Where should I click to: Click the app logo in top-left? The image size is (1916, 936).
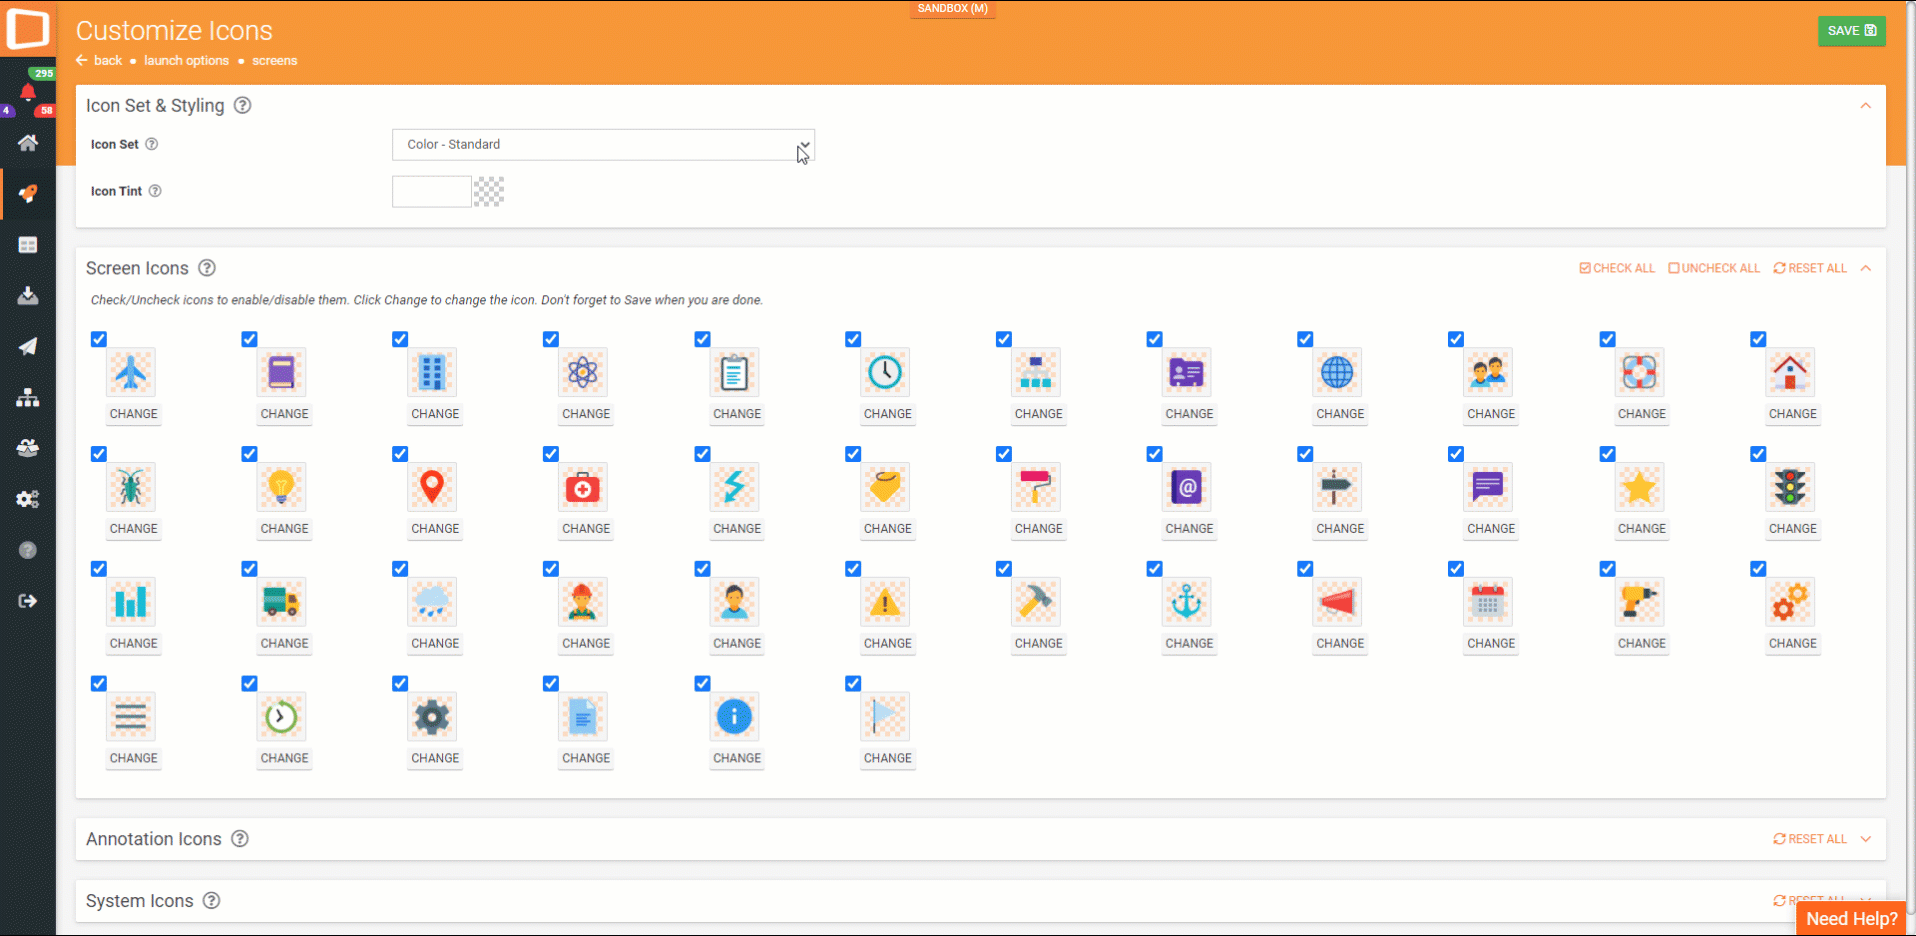coord(28,28)
